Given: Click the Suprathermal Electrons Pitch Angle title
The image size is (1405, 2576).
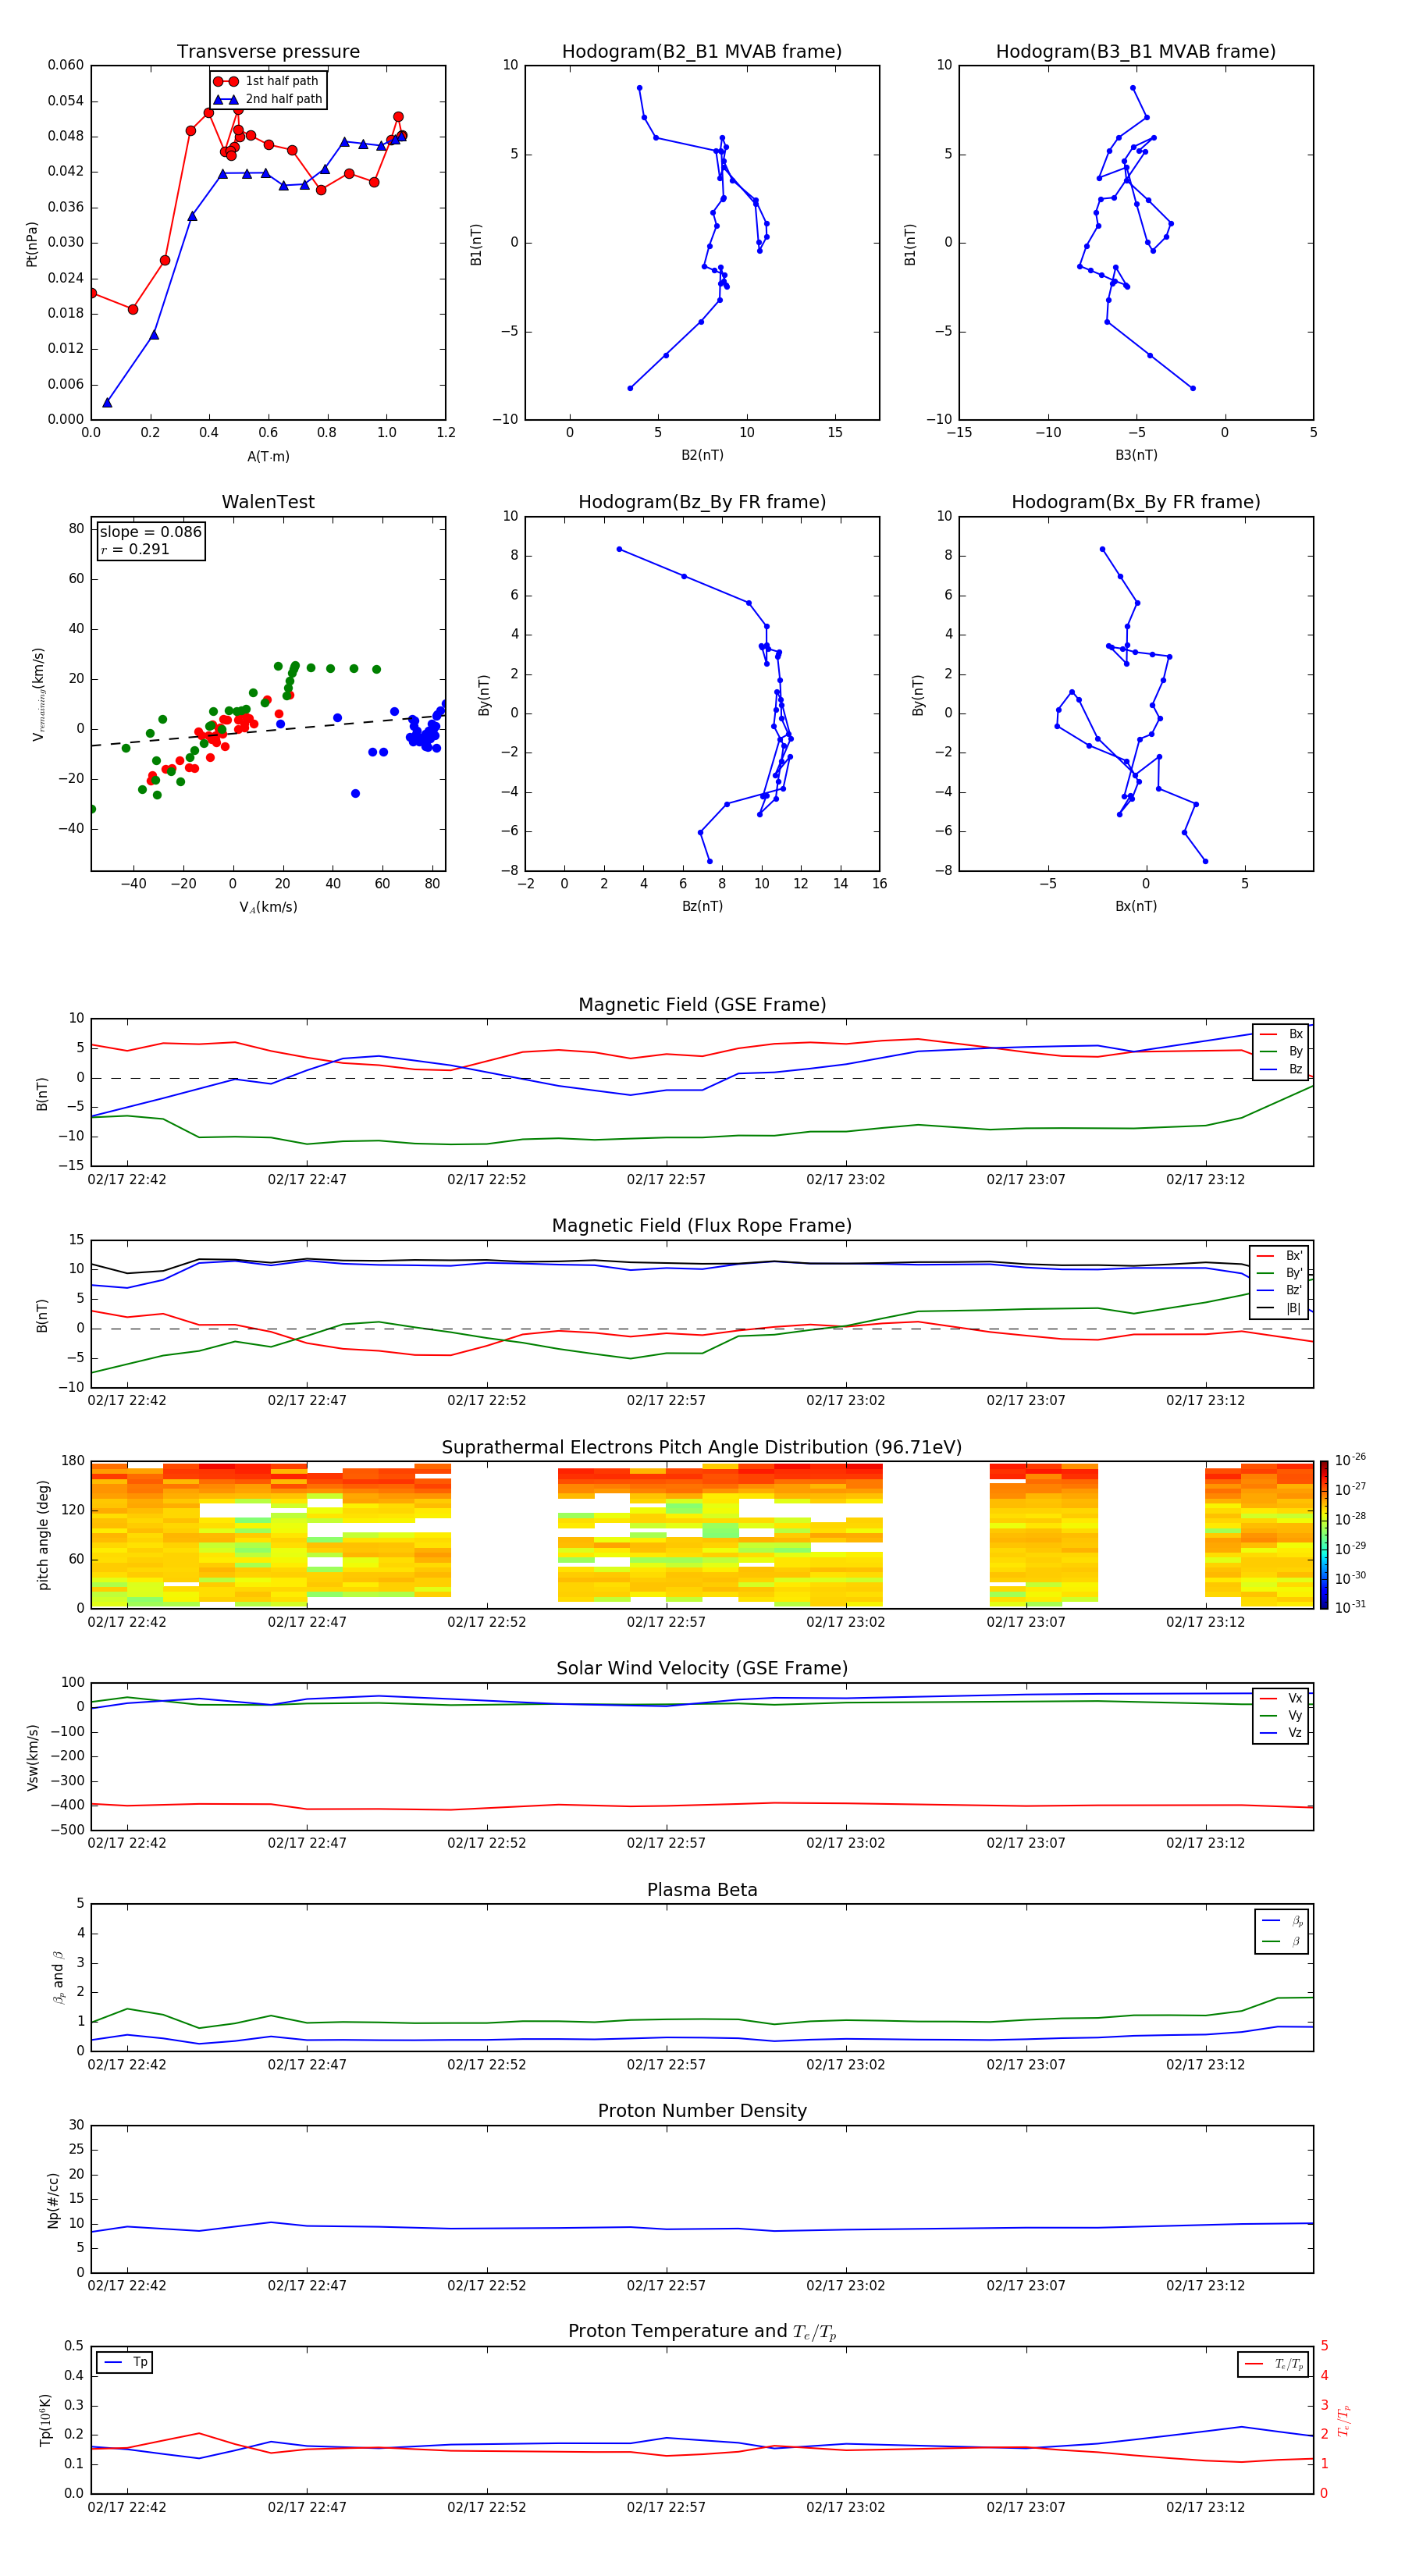Looking at the screenshot, I should click(x=702, y=1447).
